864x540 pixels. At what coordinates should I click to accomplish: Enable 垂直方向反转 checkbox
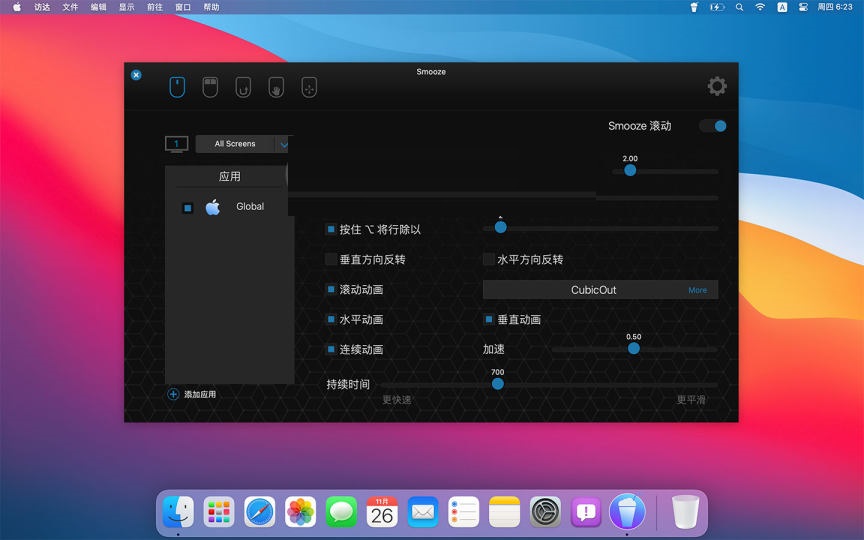point(331,259)
